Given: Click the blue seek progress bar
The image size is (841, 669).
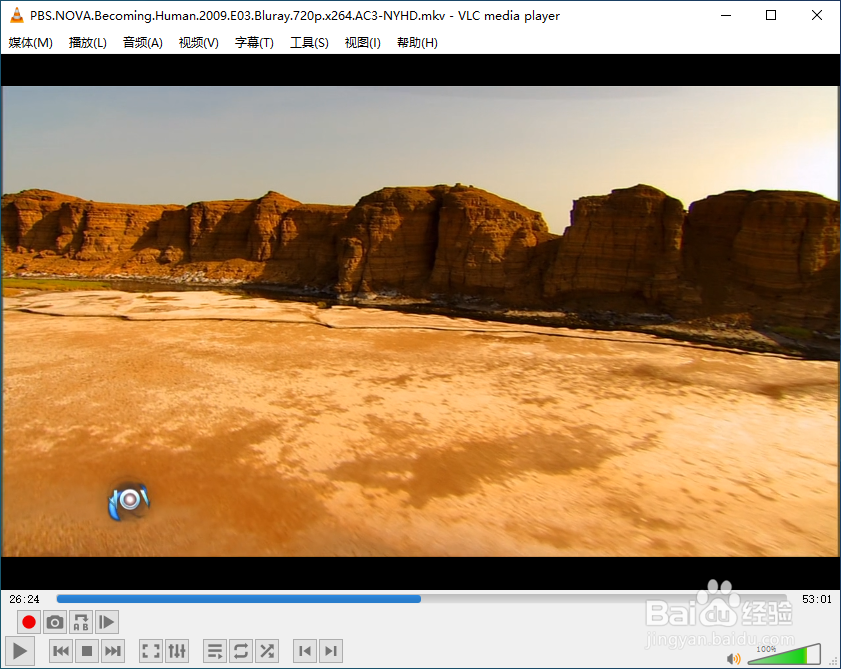Looking at the screenshot, I should pos(421,599).
